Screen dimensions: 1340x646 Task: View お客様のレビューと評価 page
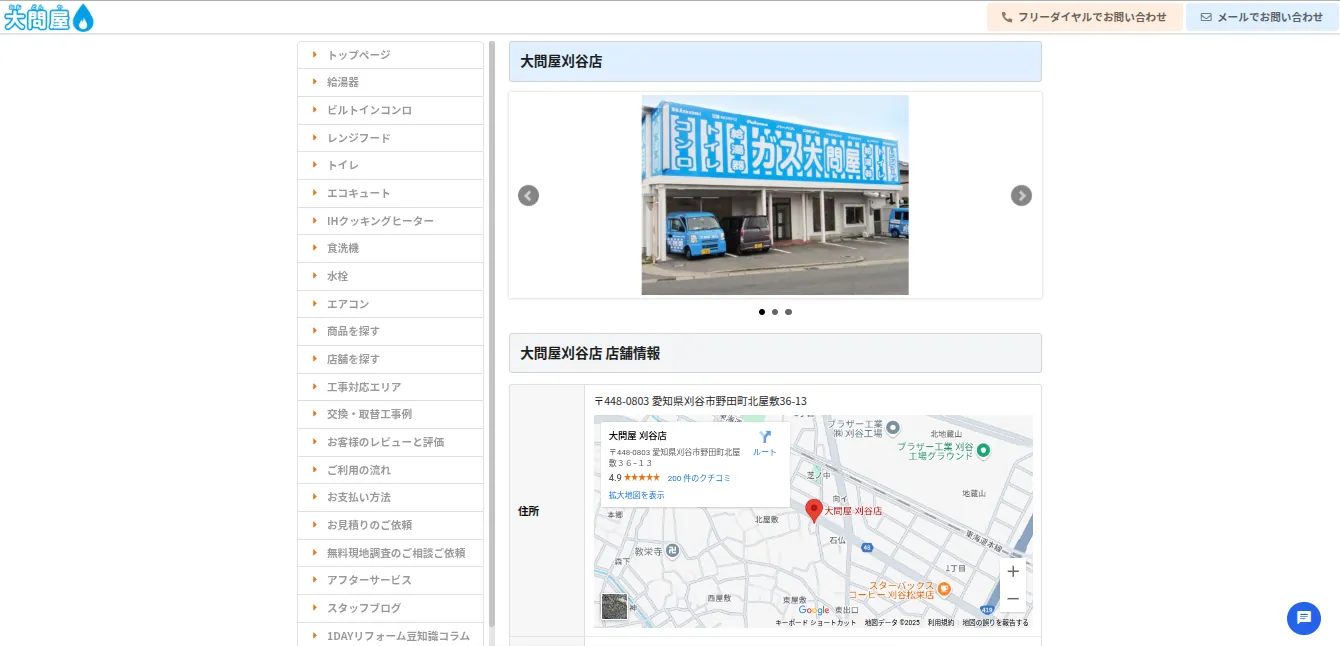390,442
